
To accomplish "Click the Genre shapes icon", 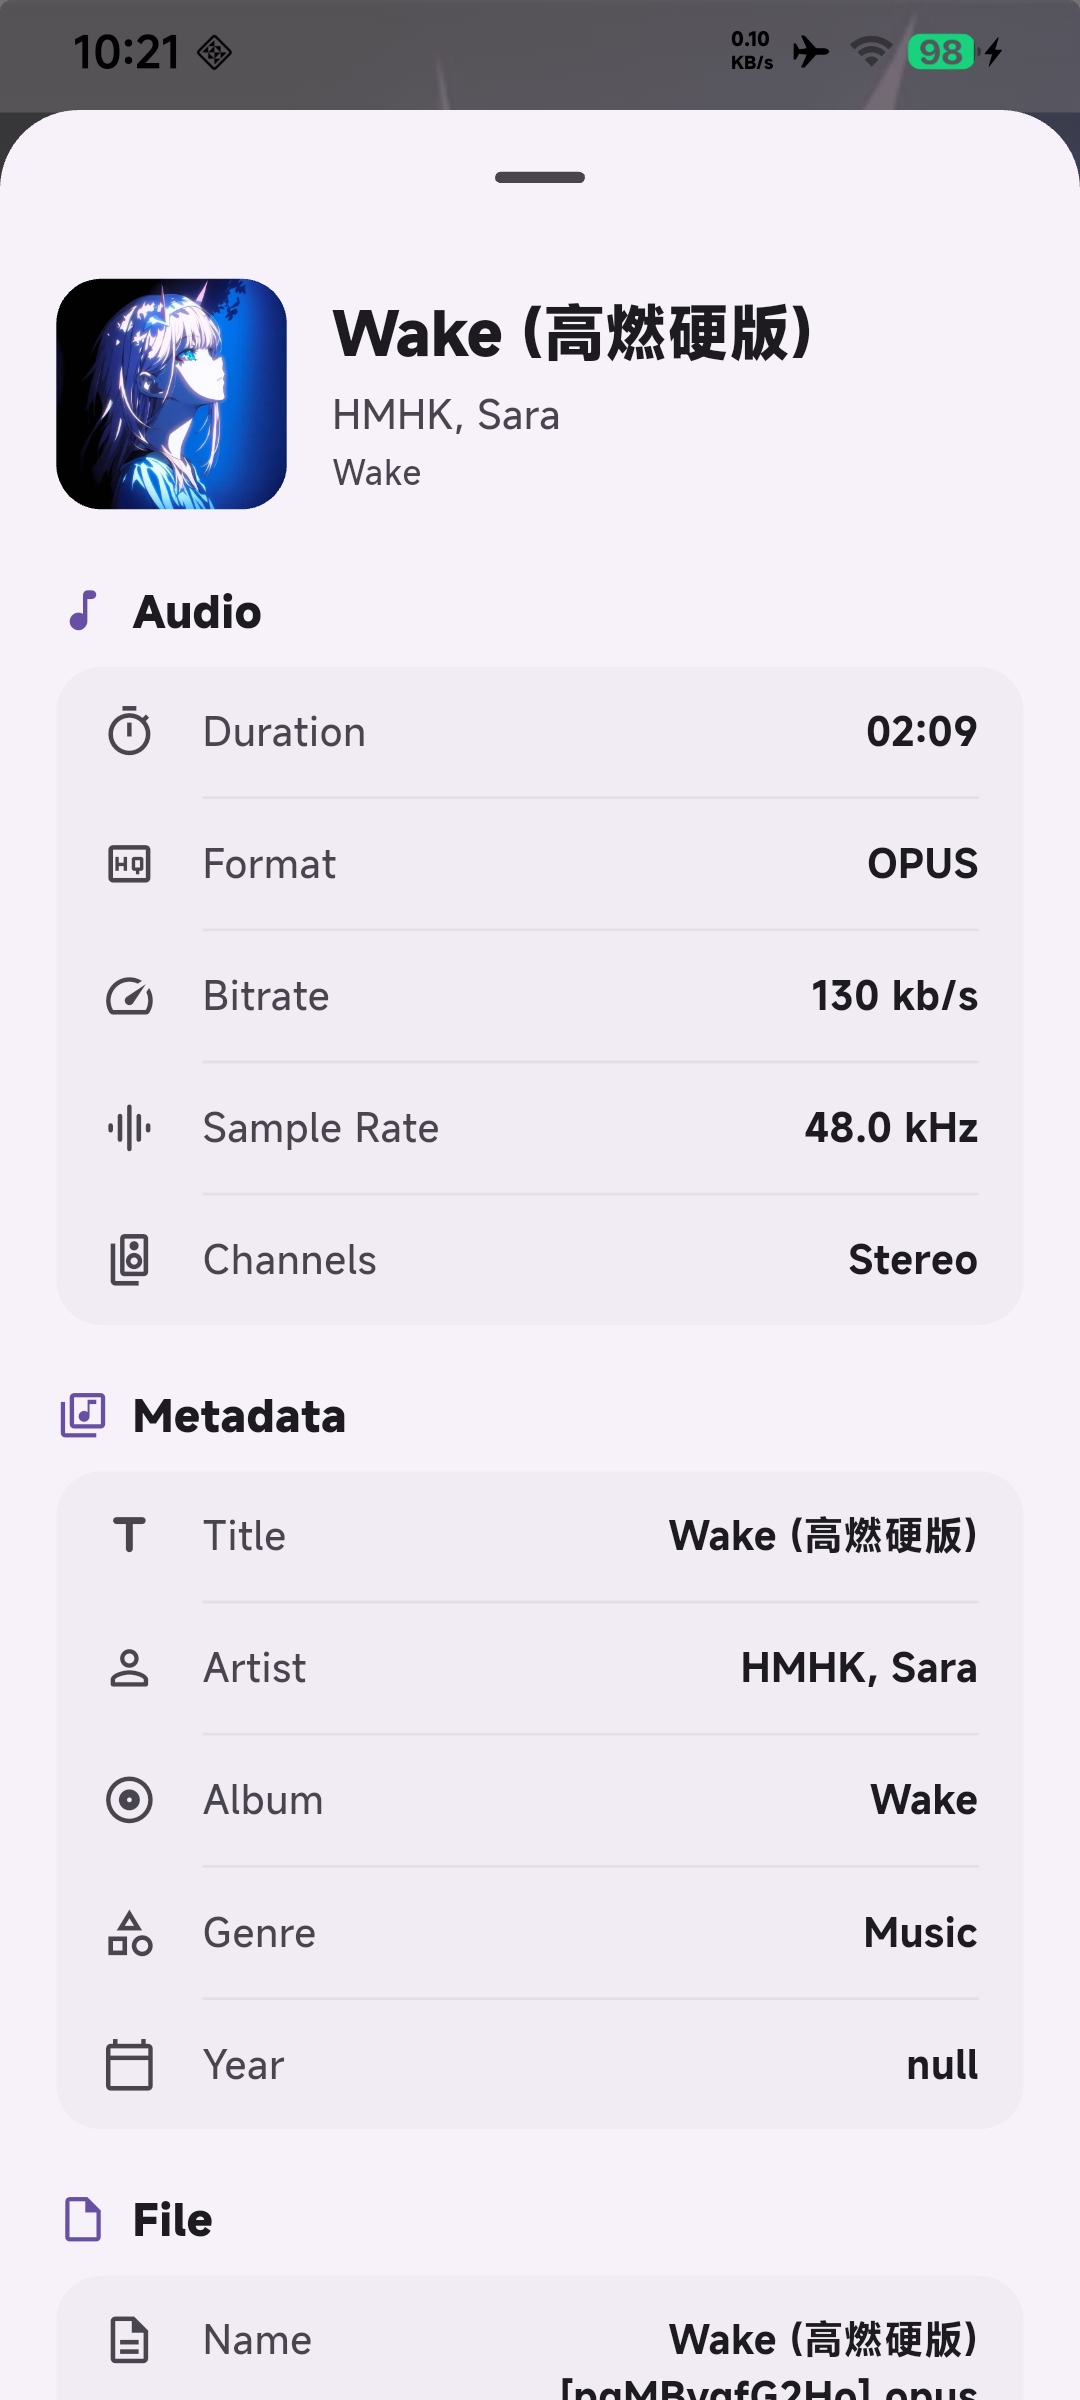I will (129, 1933).
